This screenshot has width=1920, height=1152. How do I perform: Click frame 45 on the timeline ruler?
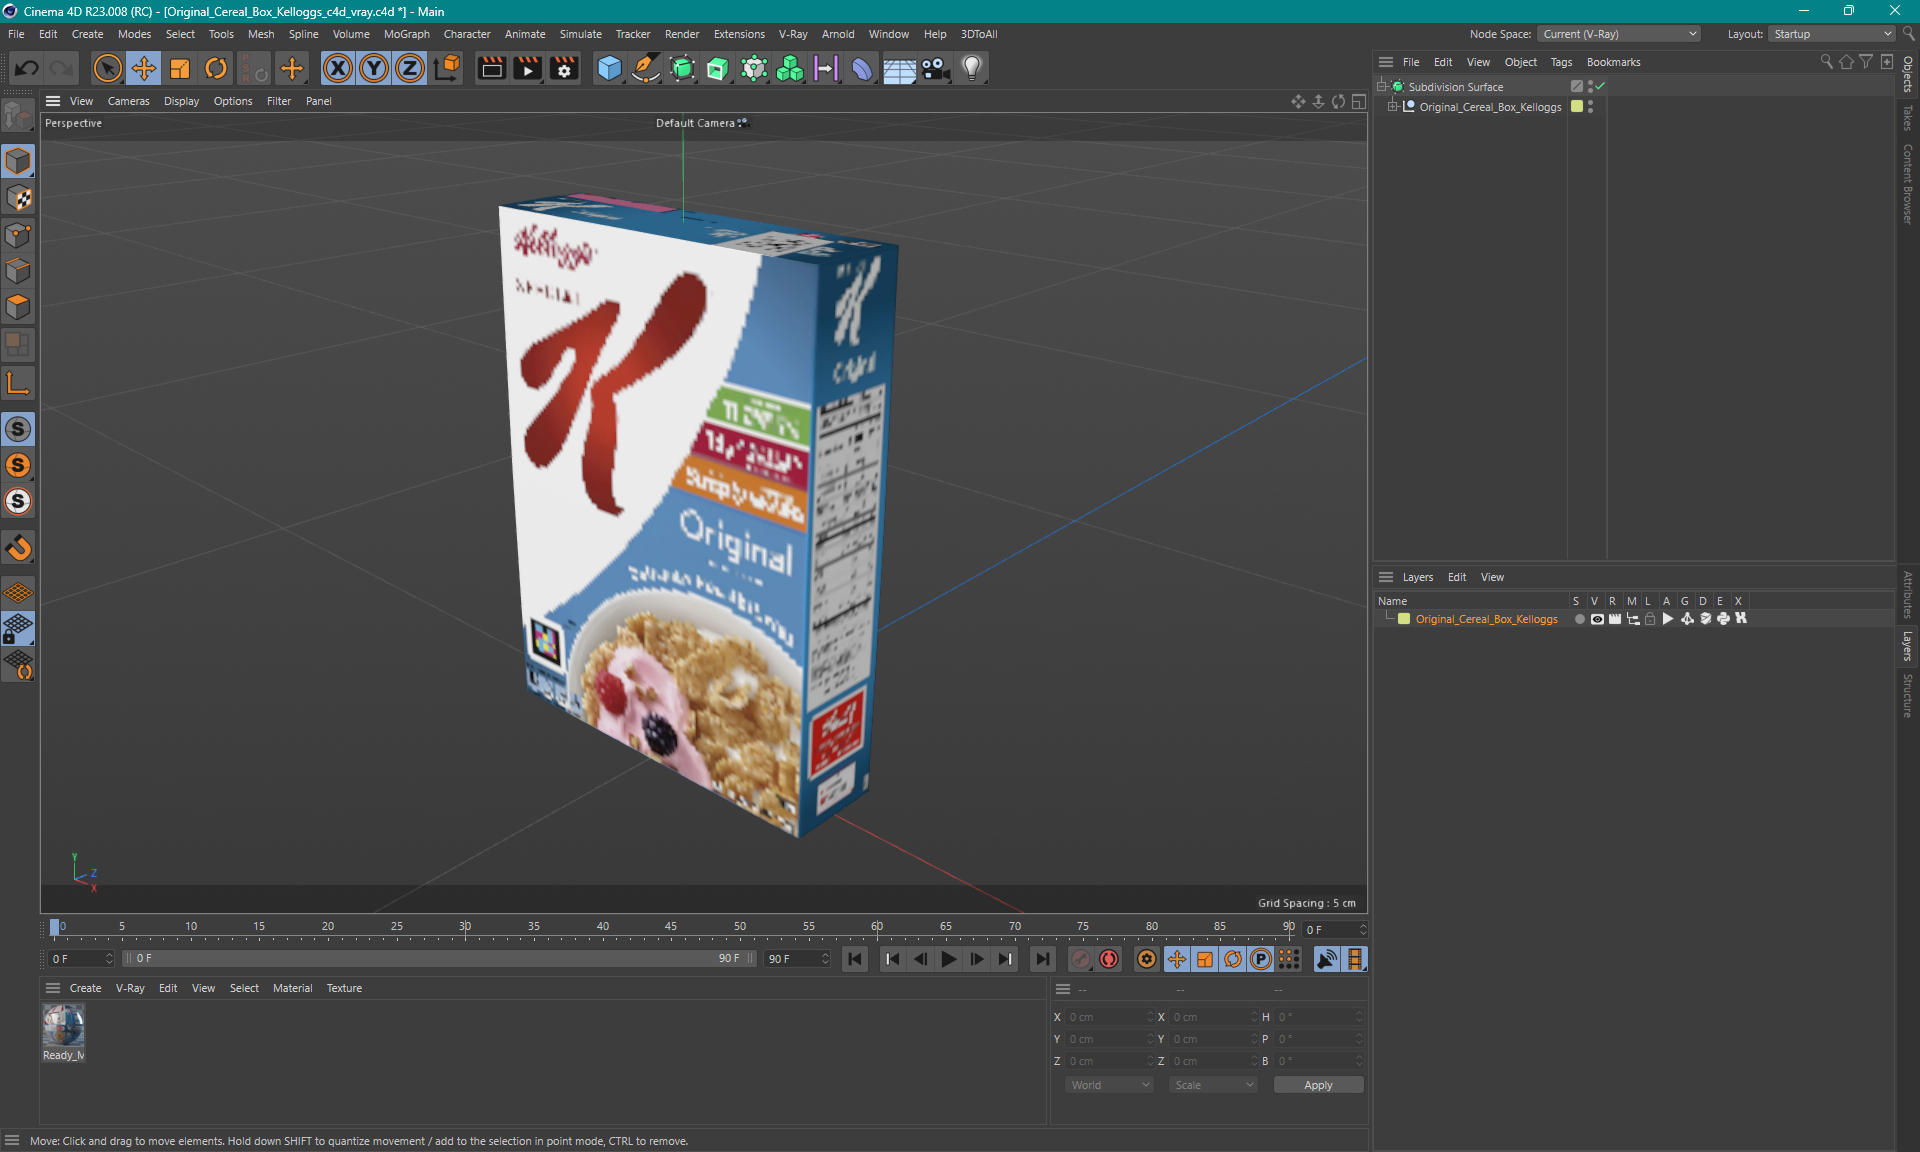click(671, 927)
